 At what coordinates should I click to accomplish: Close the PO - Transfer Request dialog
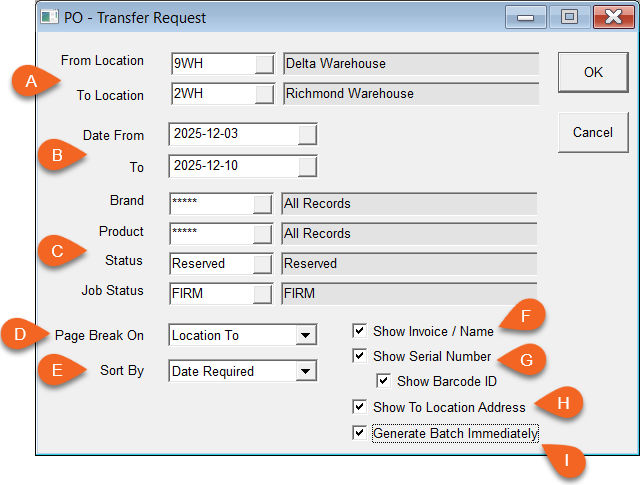click(609, 17)
